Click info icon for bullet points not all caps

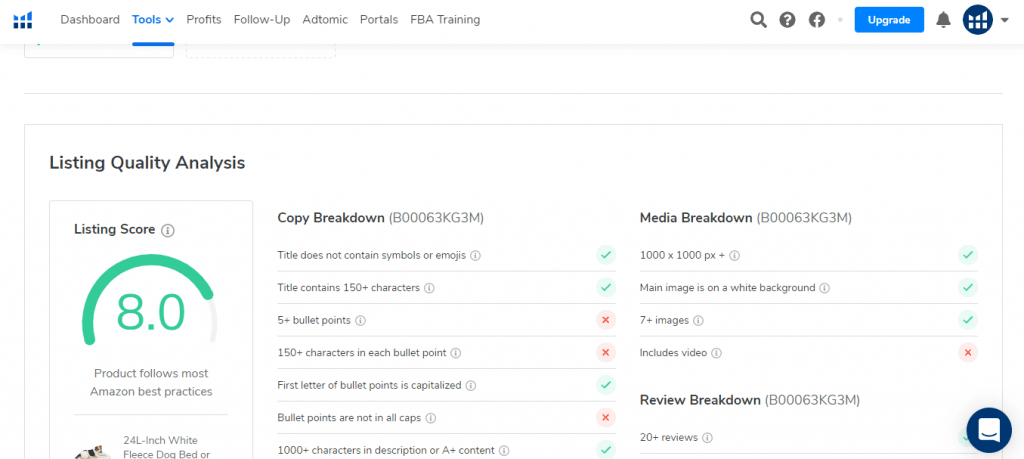point(431,418)
